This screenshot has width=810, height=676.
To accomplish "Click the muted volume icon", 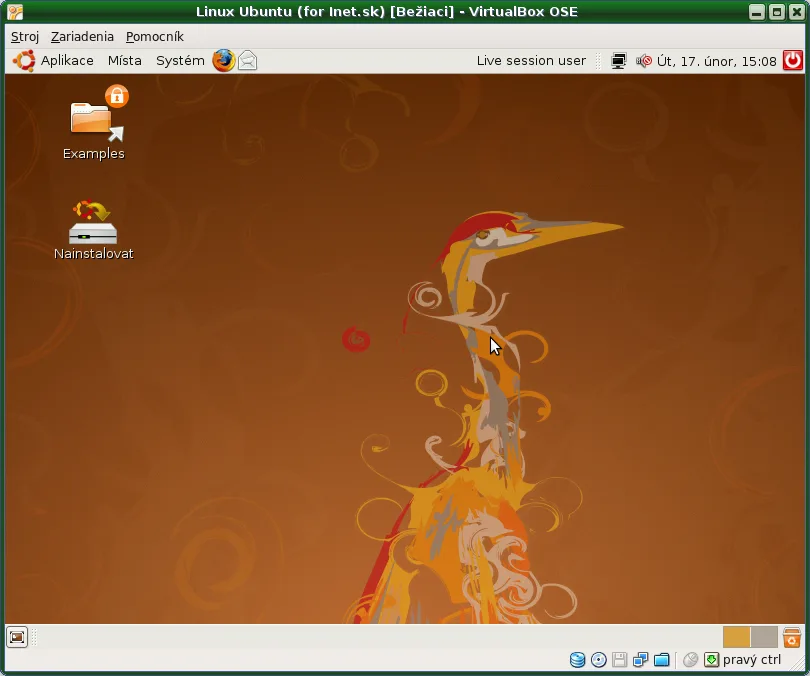I will (x=644, y=61).
